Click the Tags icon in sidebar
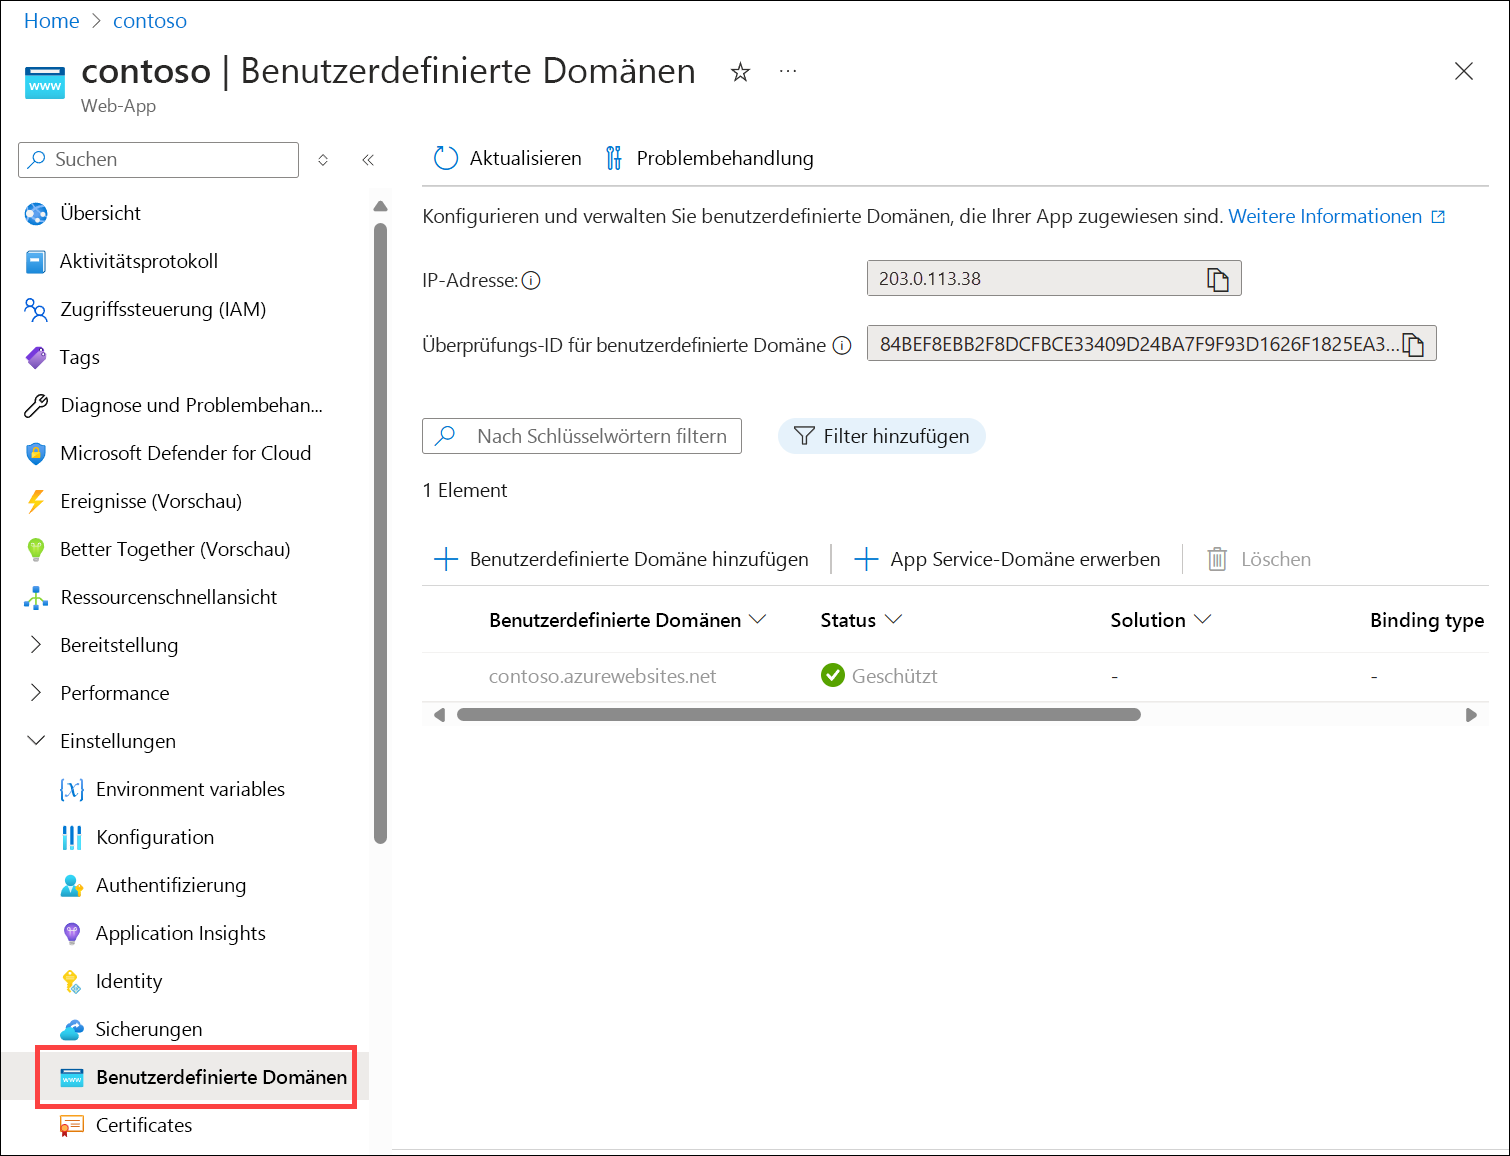The image size is (1510, 1156). pos(36,357)
